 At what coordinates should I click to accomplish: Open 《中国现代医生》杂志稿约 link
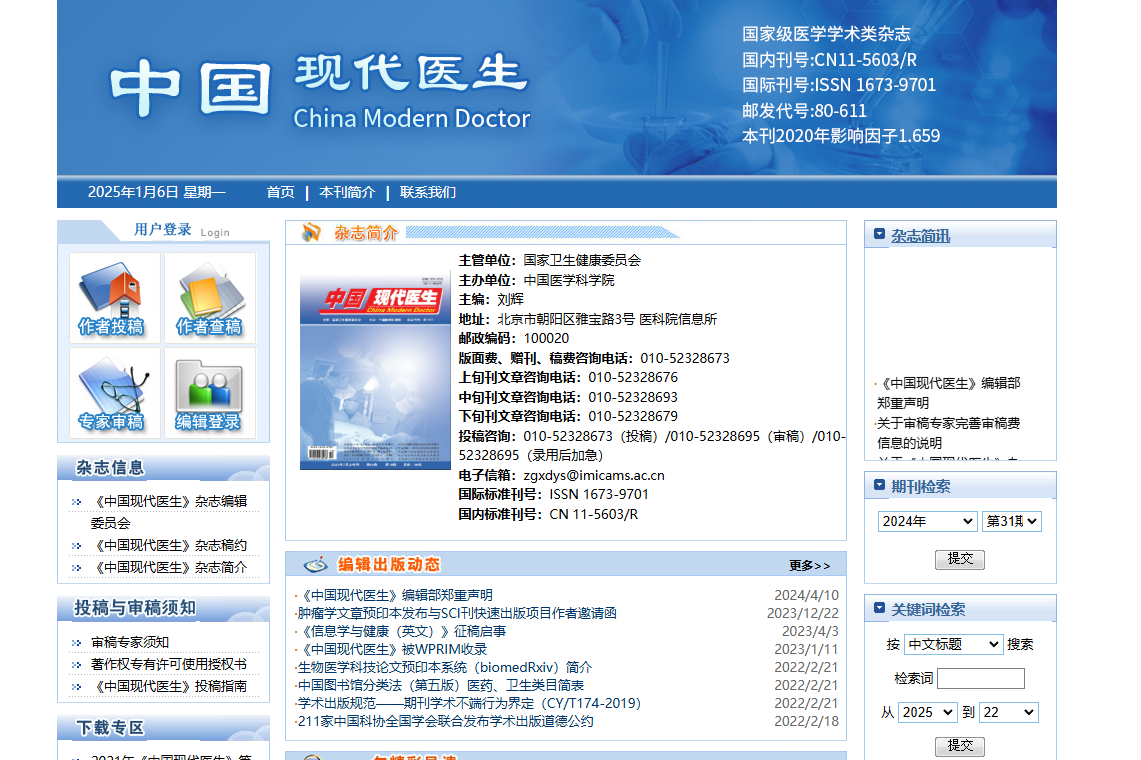click(169, 545)
